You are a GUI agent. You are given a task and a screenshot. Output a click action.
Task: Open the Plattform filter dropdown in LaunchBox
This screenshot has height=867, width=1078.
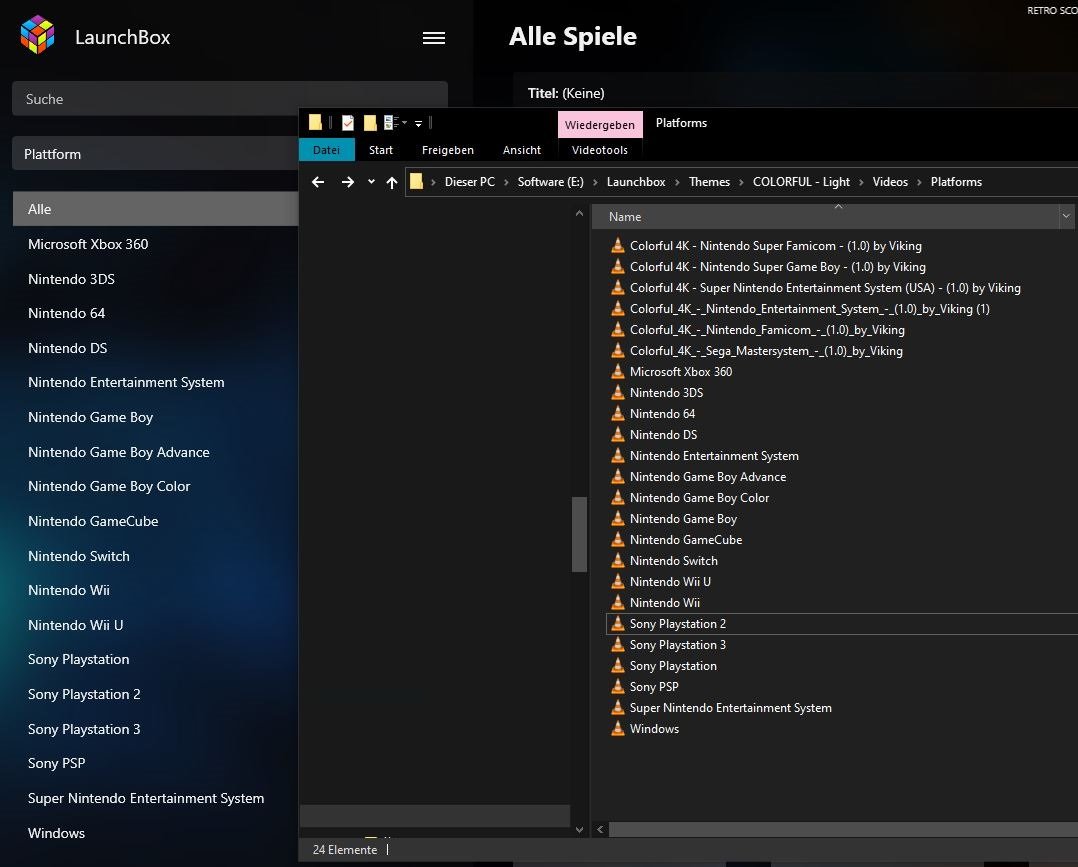[x=155, y=154]
